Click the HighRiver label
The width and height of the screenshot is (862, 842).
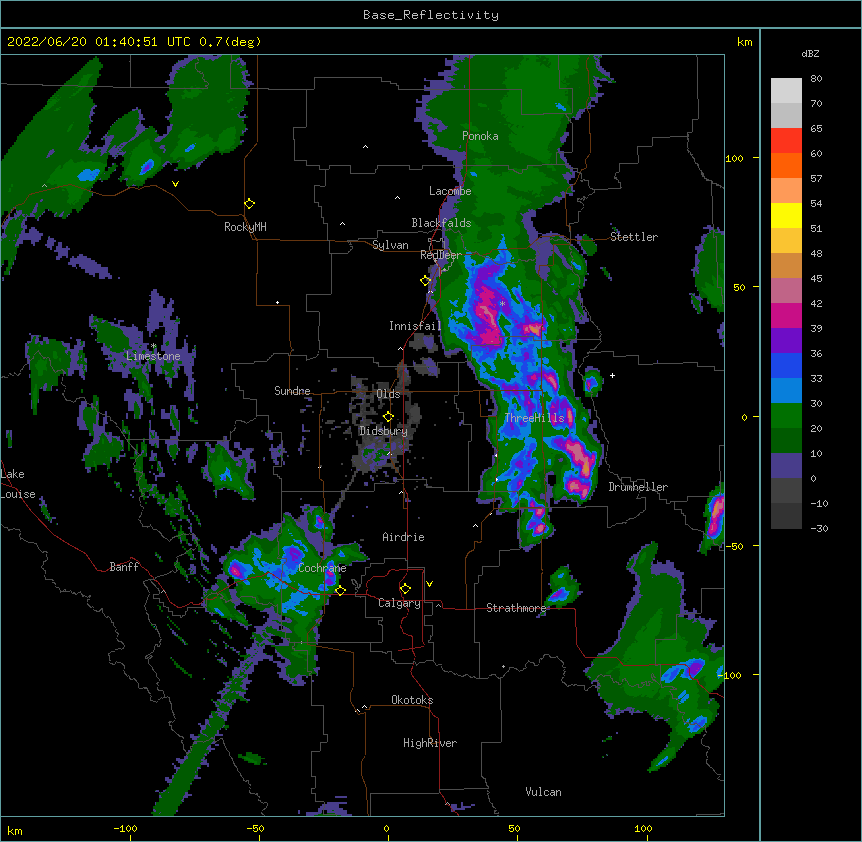(x=430, y=743)
